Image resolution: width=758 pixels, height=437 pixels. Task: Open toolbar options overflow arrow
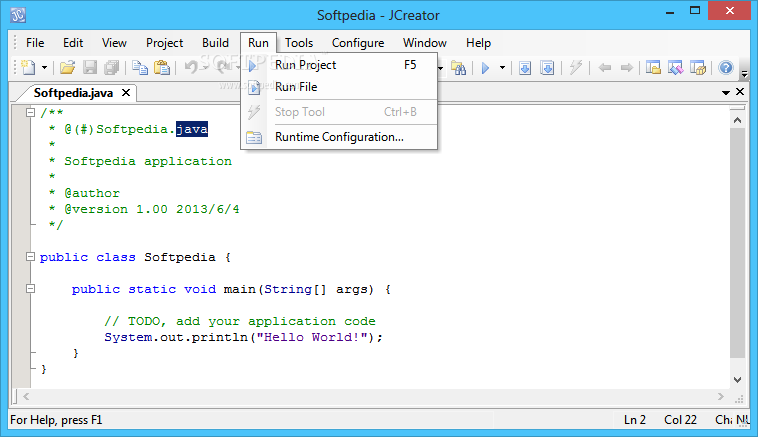point(744,73)
